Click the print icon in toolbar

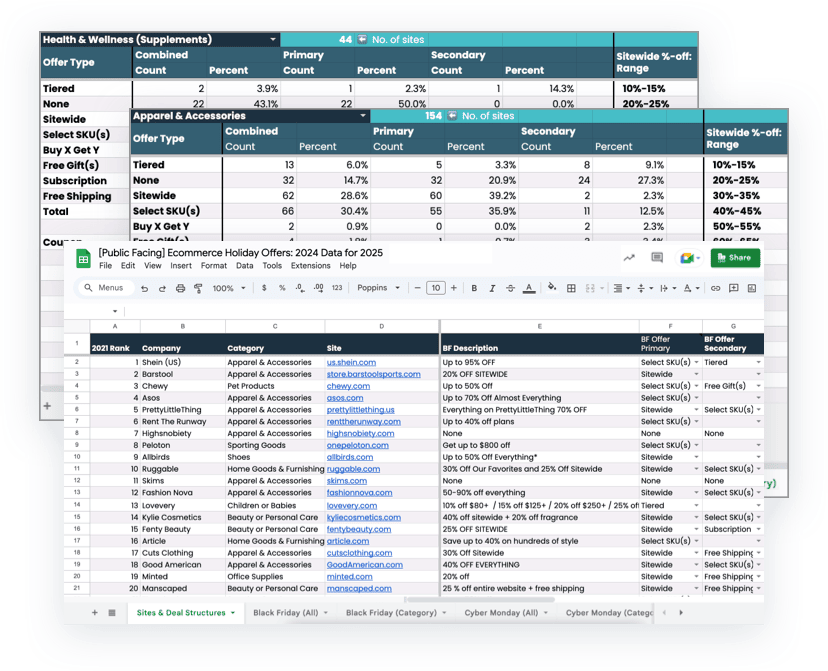pos(180,288)
